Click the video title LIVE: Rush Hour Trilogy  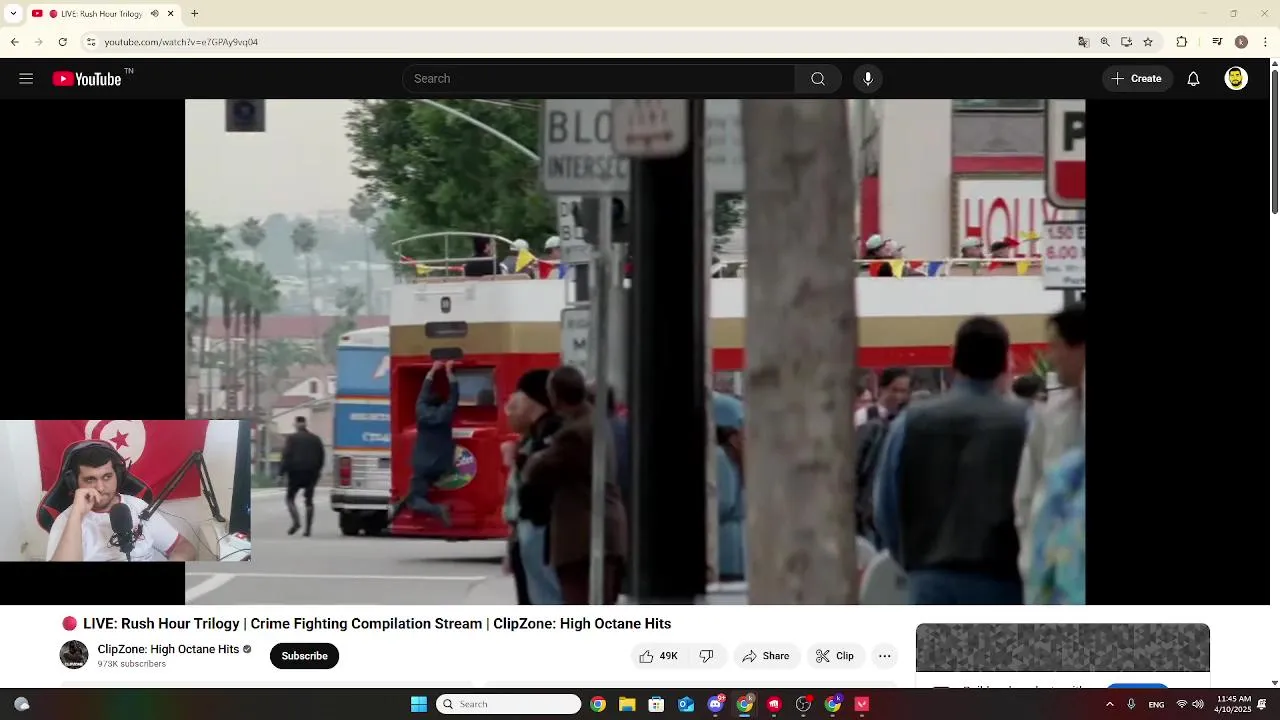click(377, 624)
